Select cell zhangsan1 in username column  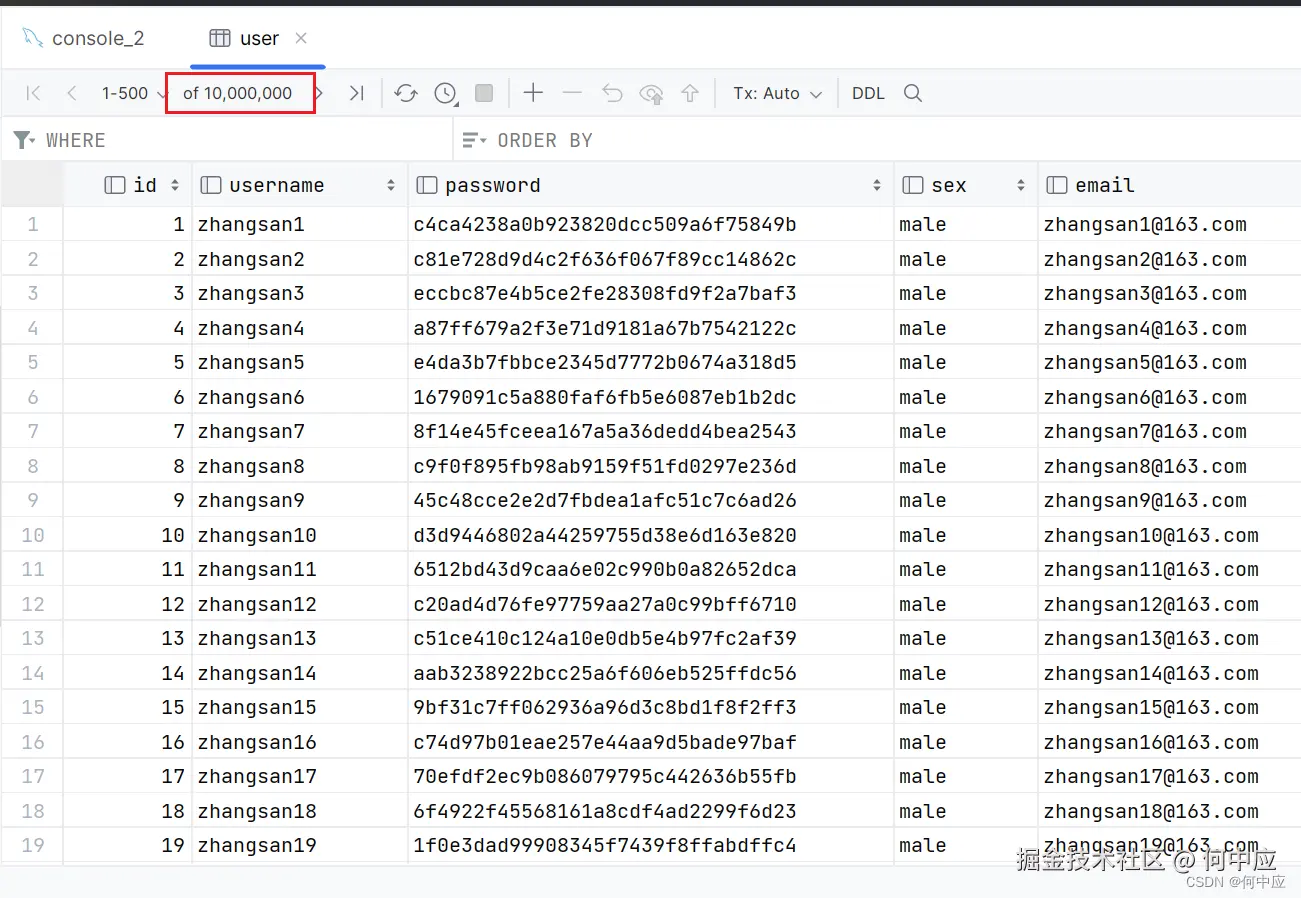[x=300, y=224]
